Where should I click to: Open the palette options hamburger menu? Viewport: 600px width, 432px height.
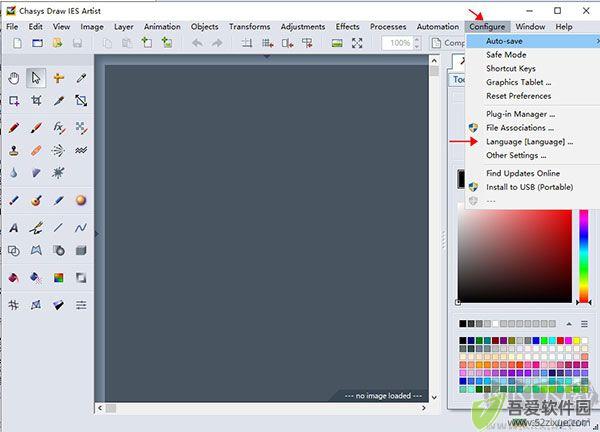tap(584, 324)
